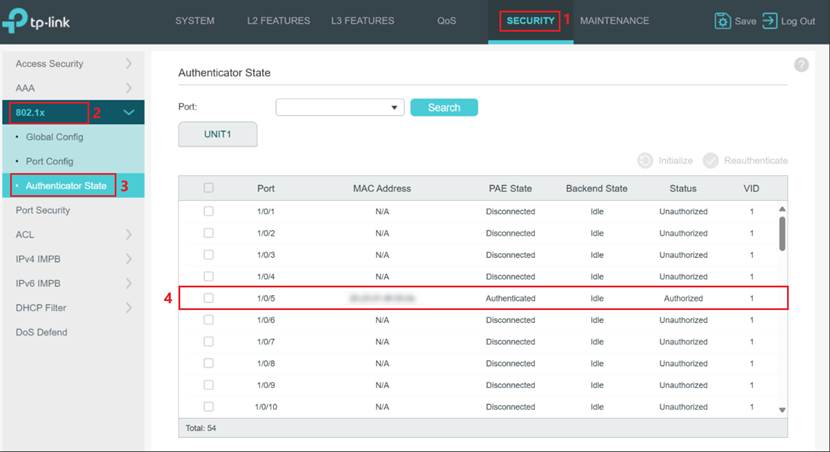
Task: Open the help question mark icon
Action: pos(801,65)
